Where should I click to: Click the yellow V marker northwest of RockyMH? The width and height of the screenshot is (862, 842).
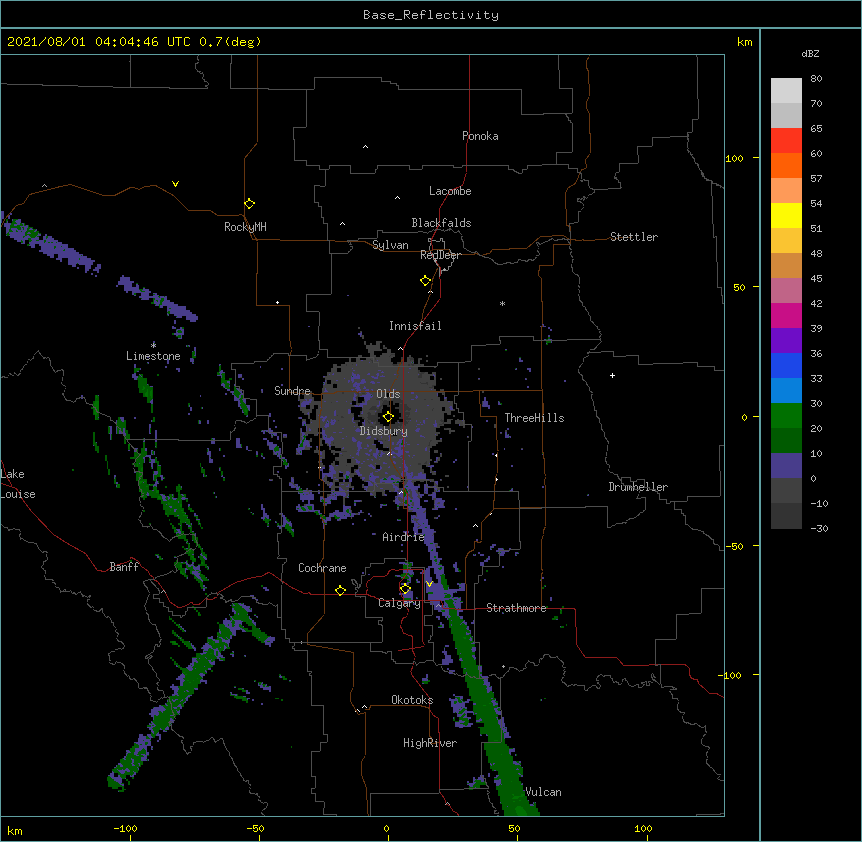click(175, 184)
